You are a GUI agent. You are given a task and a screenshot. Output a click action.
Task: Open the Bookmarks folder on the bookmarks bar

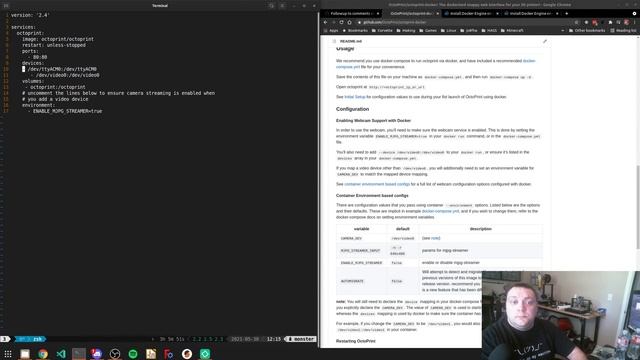point(355,31)
